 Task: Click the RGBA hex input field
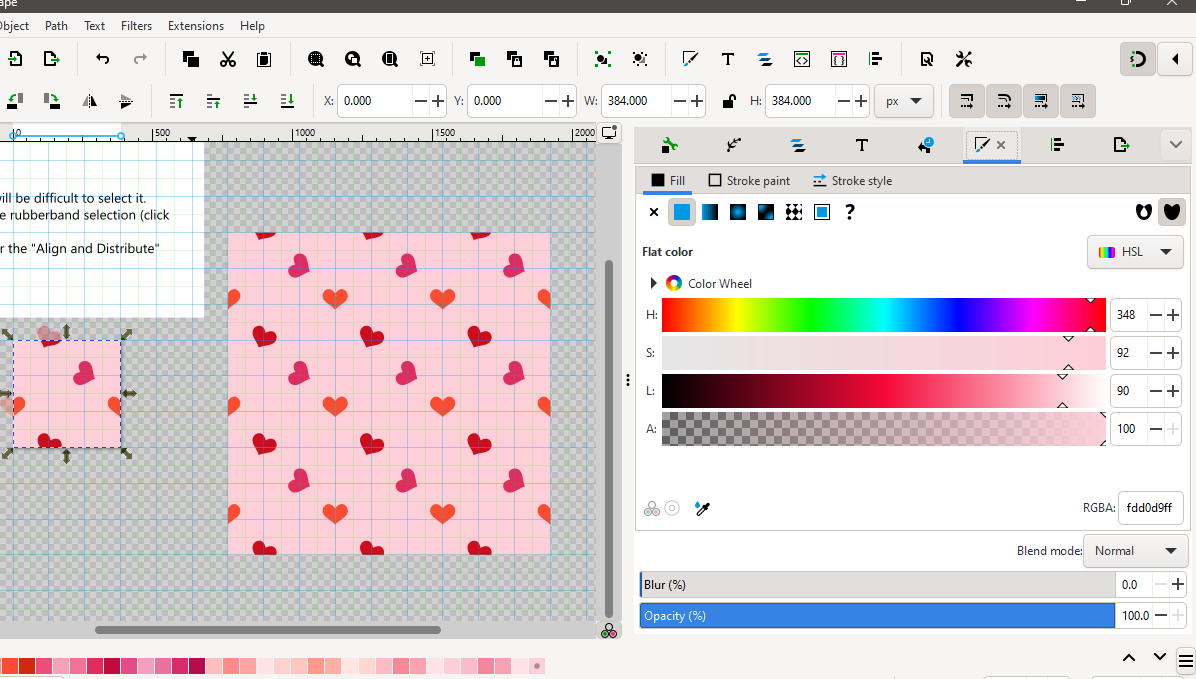[1150, 508]
